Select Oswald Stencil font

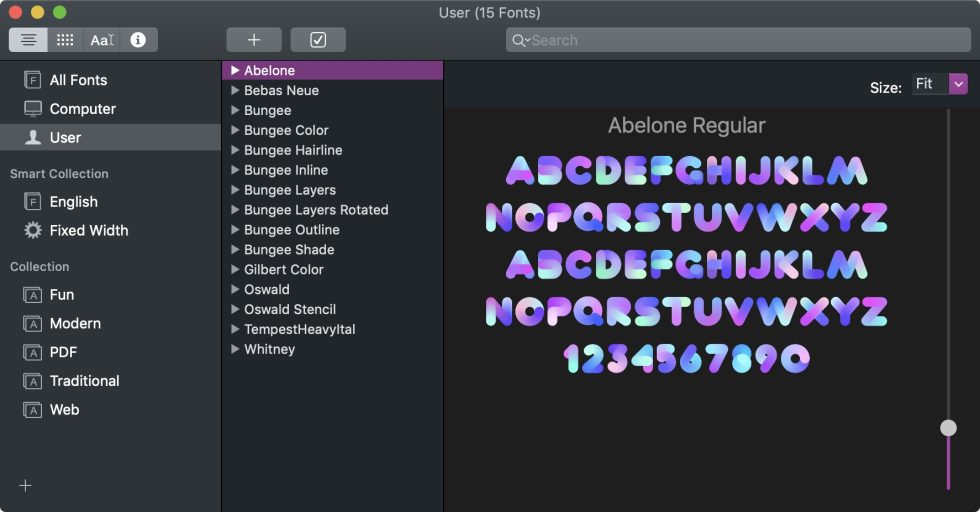tap(290, 309)
